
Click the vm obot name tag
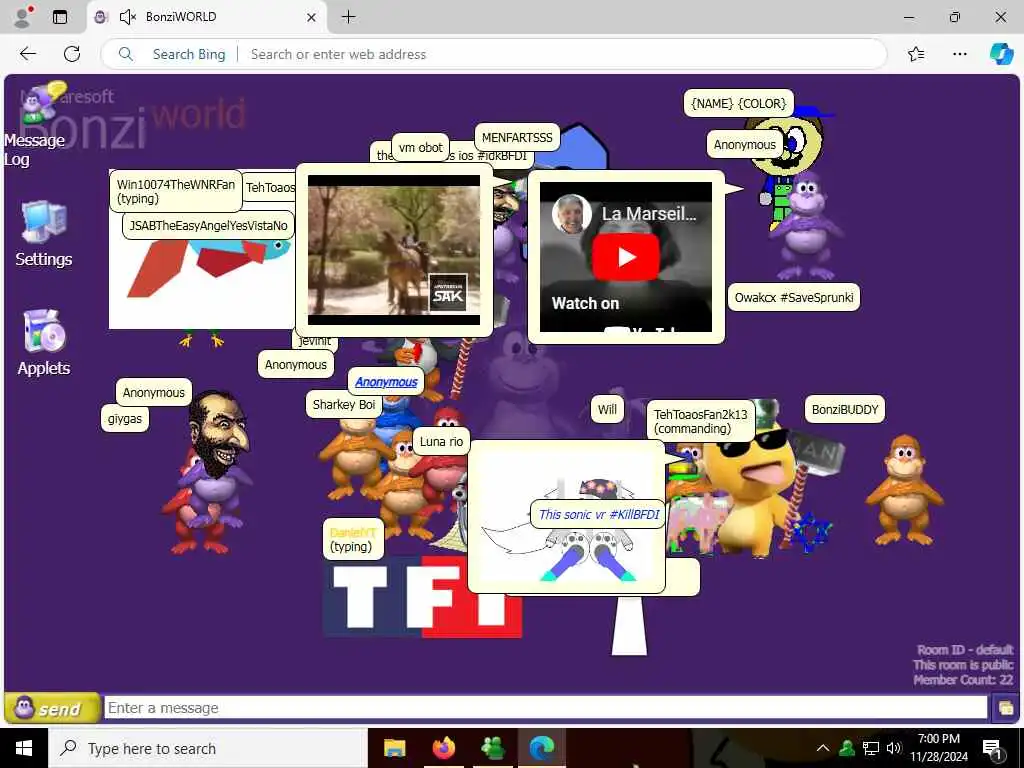tap(421, 148)
